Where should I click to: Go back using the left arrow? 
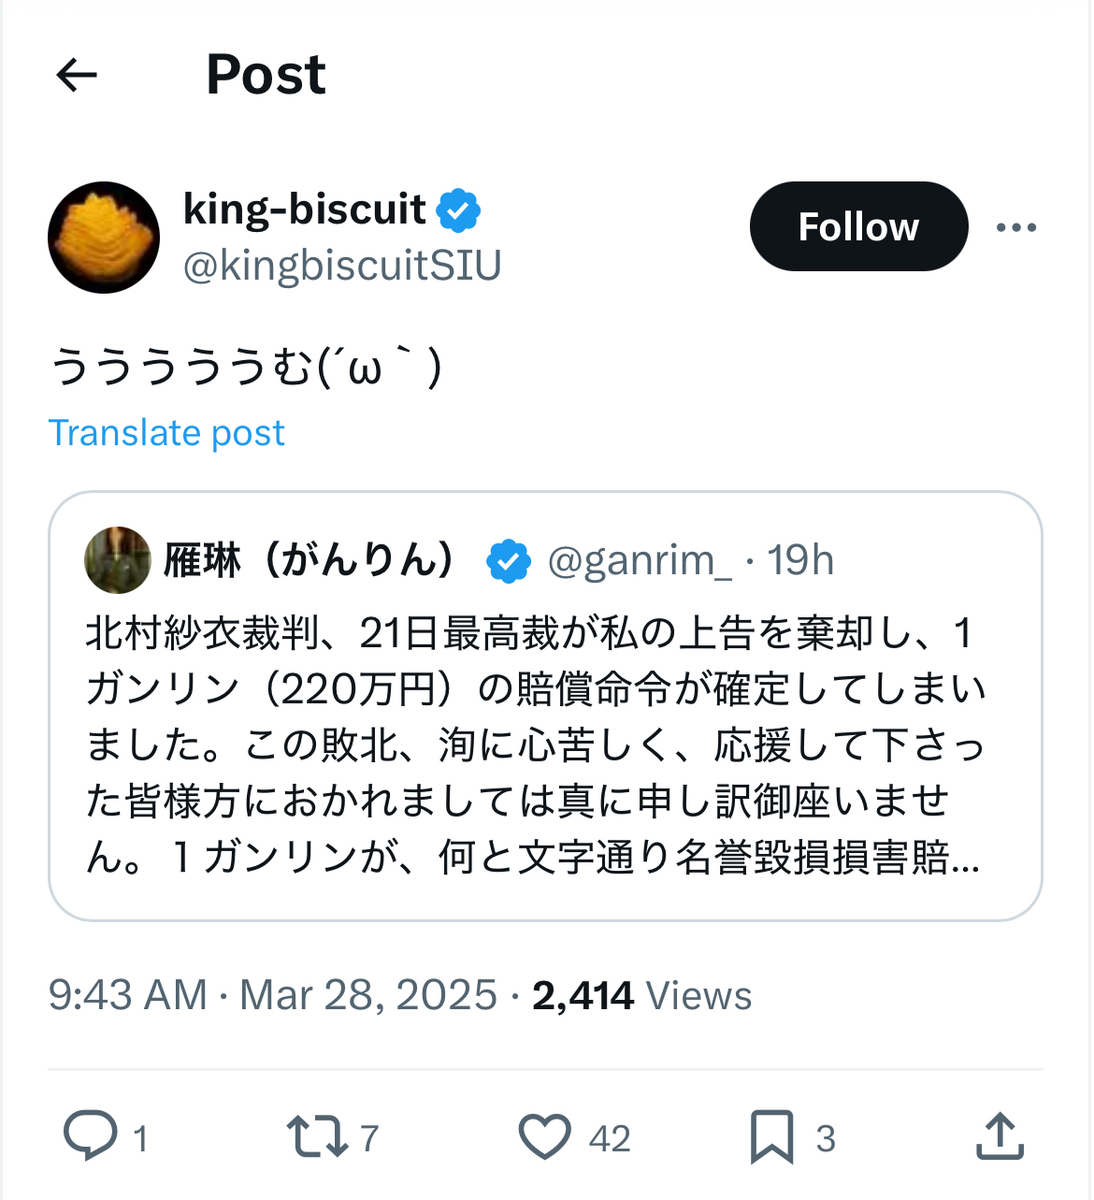(x=76, y=75)
